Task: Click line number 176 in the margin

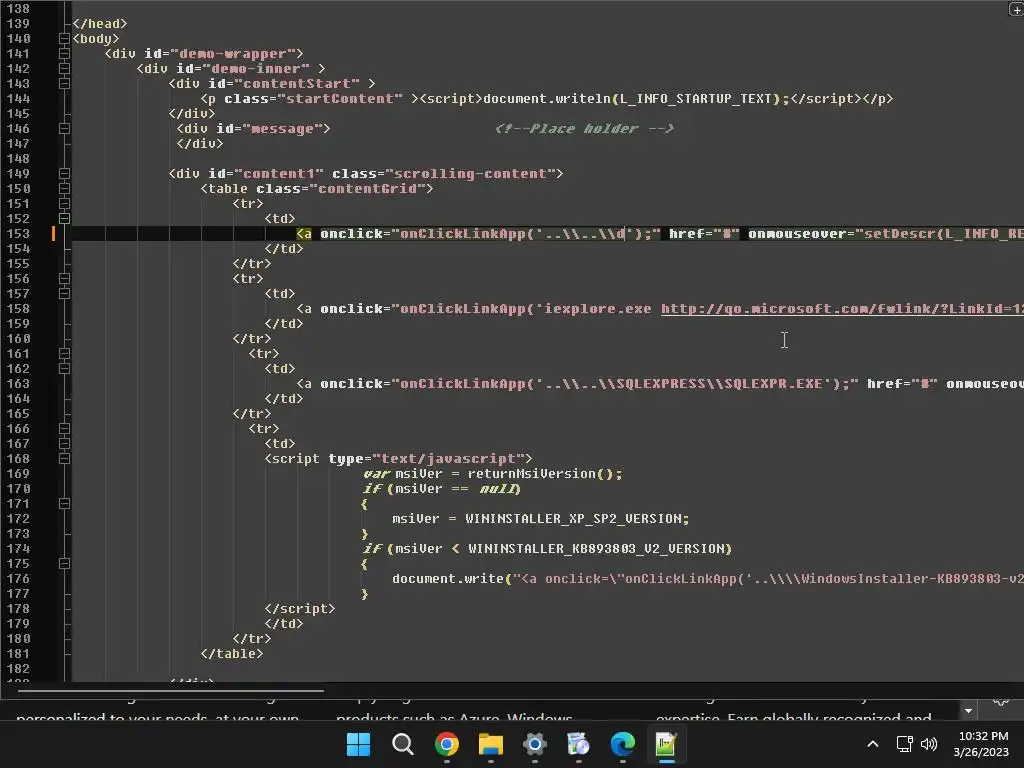Action: (x=18, y=579)
